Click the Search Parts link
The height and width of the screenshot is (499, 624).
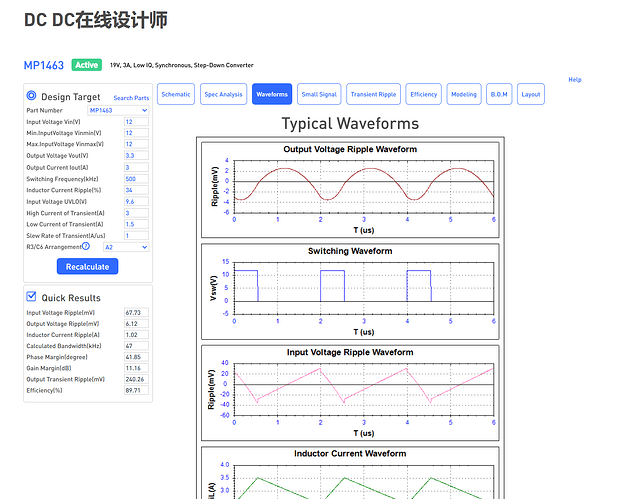pos(131,98)
